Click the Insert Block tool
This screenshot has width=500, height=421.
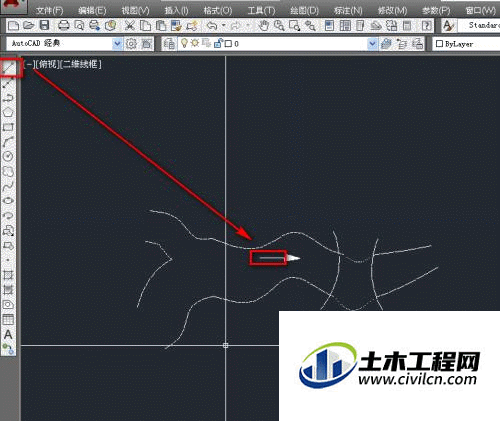pos(8,230)
